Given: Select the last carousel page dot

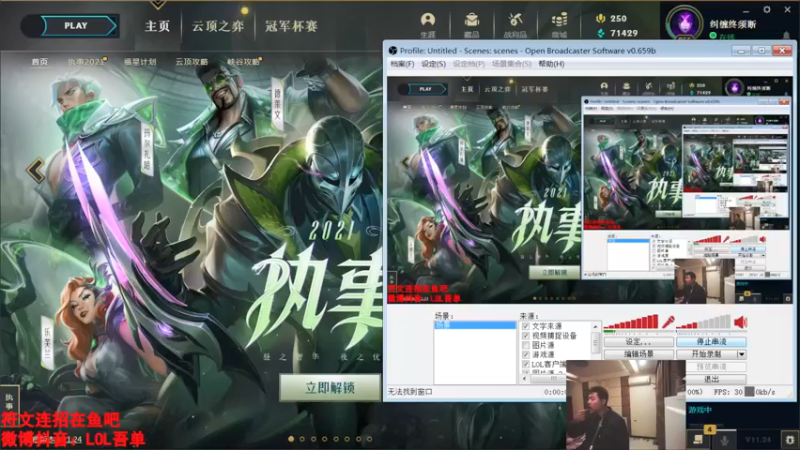Looking at the screenshot, I should tap(369, 439).
